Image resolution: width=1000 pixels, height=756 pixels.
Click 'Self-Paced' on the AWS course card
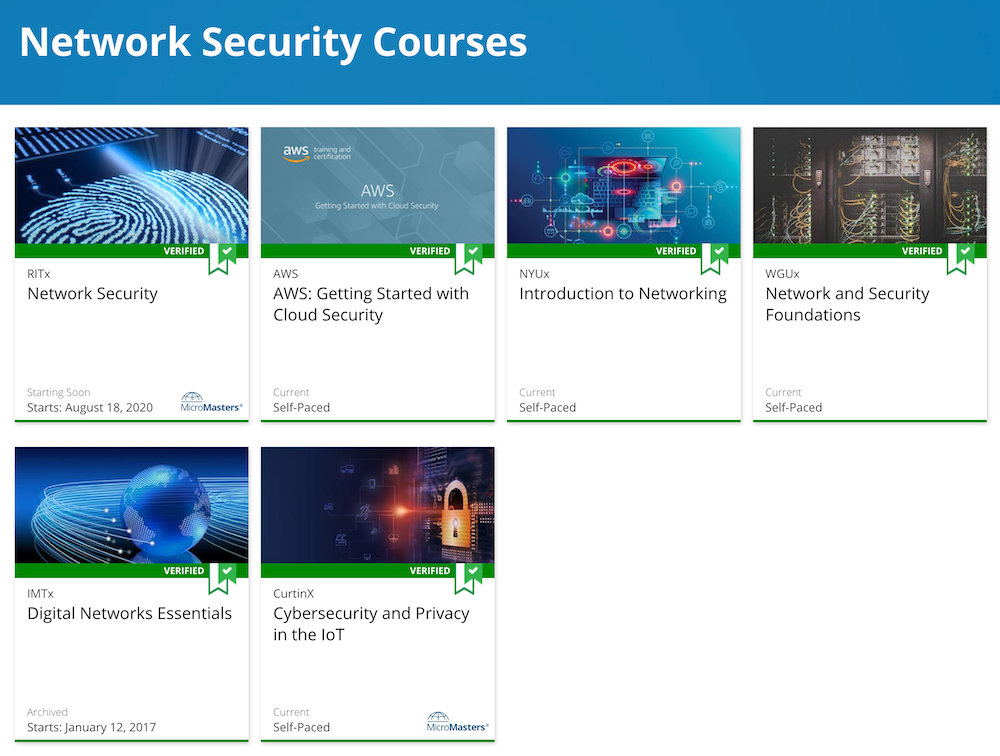point(302,408)
